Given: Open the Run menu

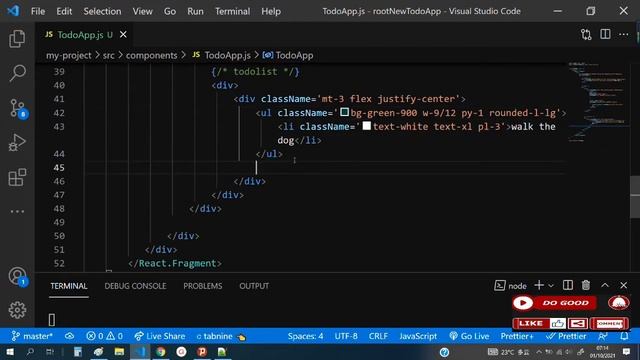Looking at the screenshot, I should pos(195,11).
